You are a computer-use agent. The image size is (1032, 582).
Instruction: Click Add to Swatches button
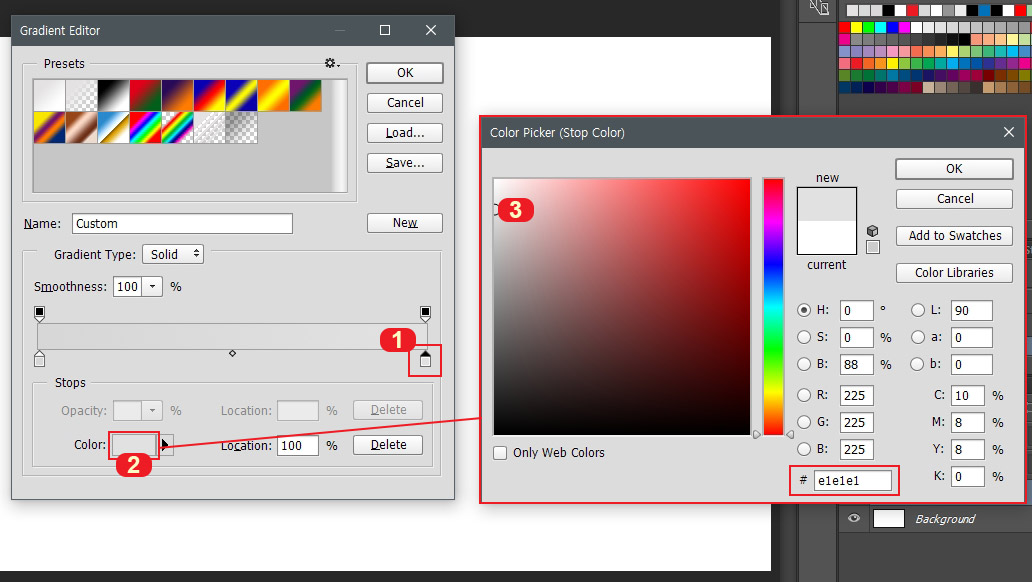click(954, 236)
